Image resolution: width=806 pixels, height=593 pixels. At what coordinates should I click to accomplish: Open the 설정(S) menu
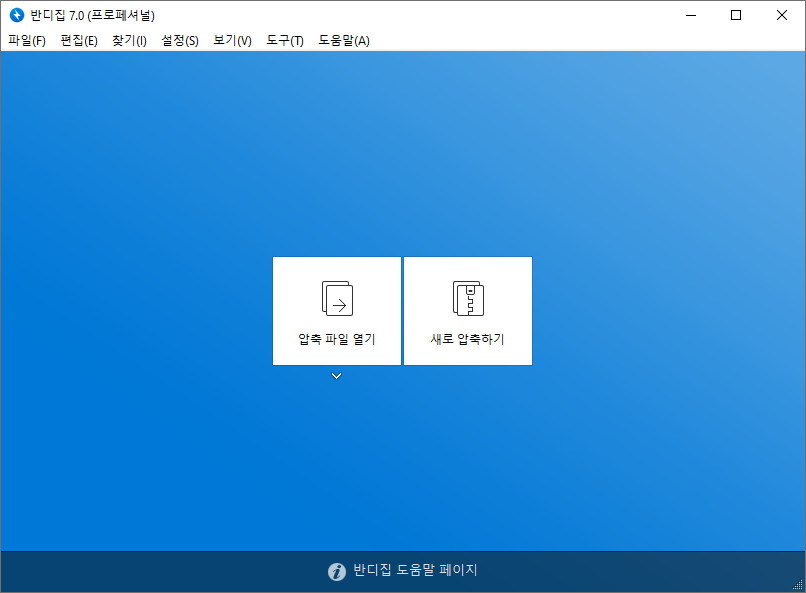[x=180, y=41]
